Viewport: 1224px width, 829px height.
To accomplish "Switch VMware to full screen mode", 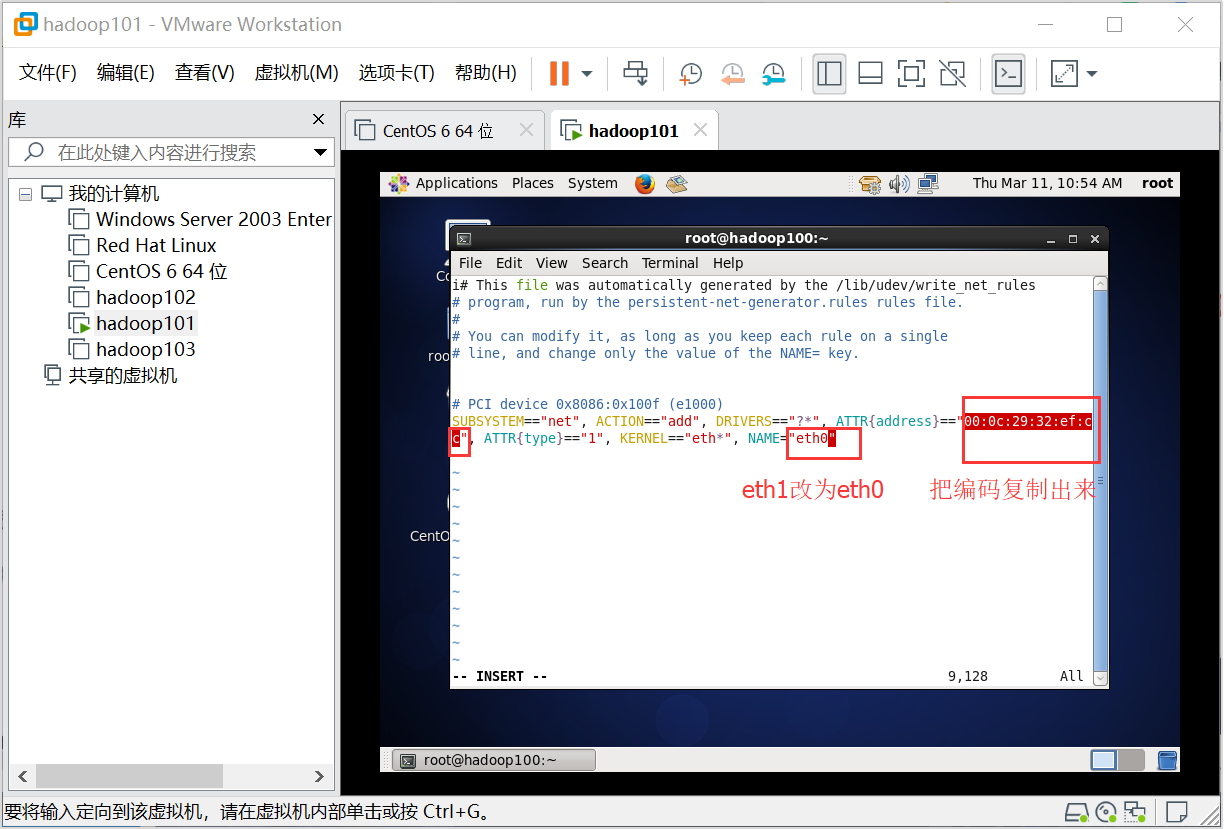I will [911, 73].
